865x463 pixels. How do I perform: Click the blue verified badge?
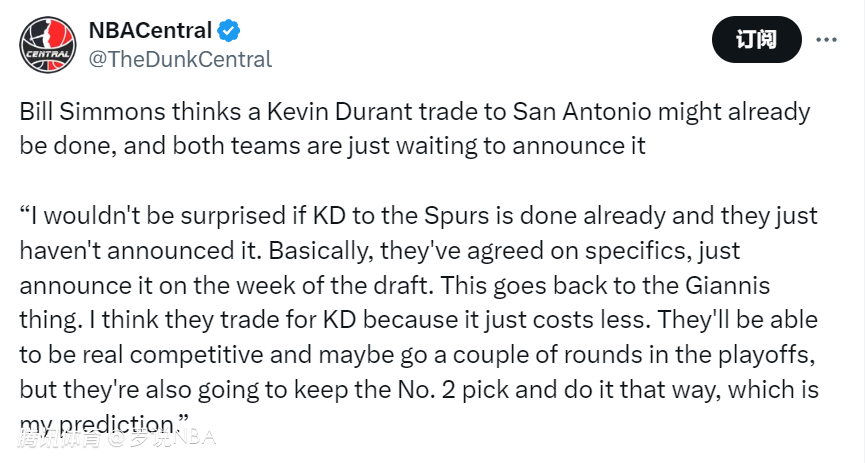tap(230, 30)
